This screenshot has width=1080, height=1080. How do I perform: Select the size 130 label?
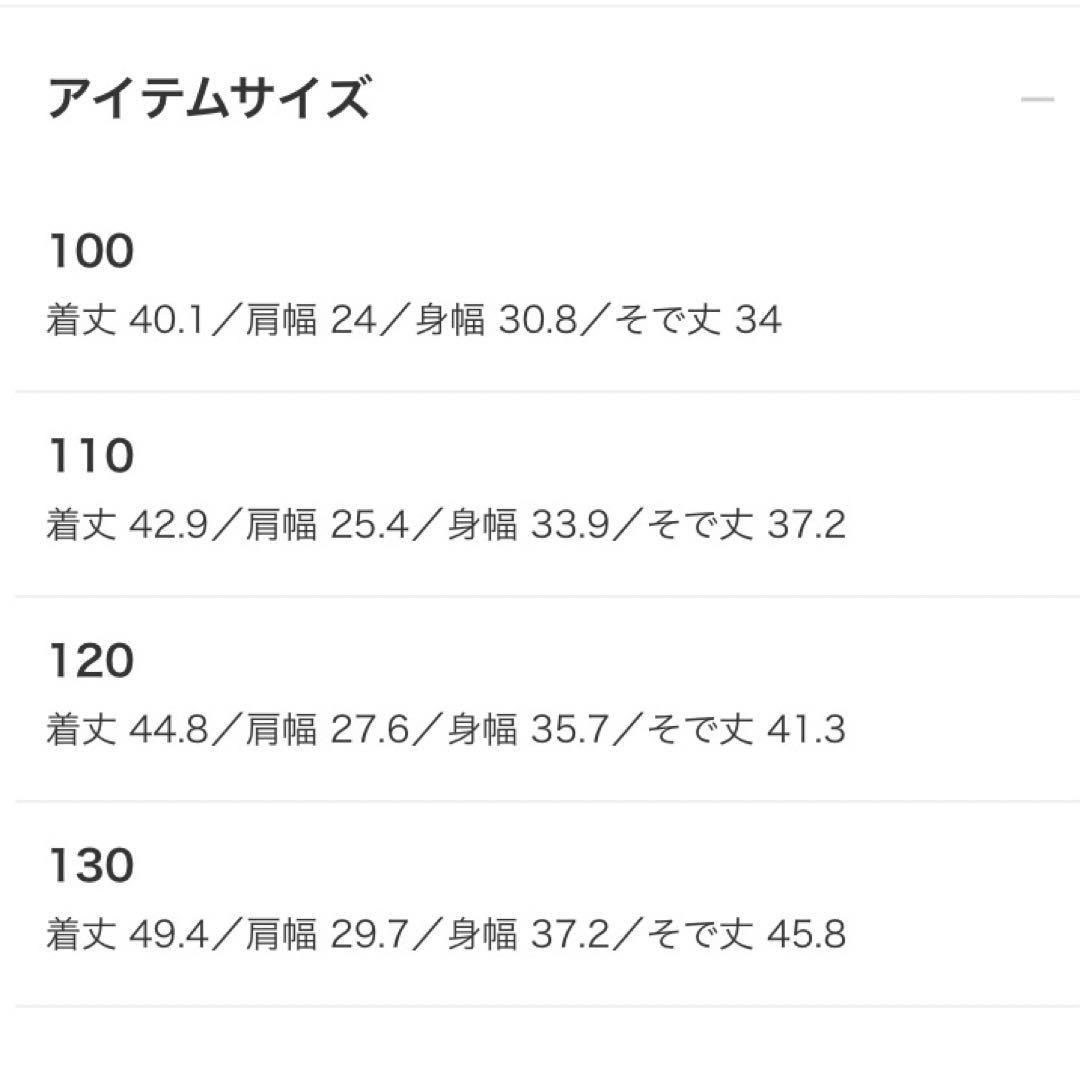tap(90, 866)
